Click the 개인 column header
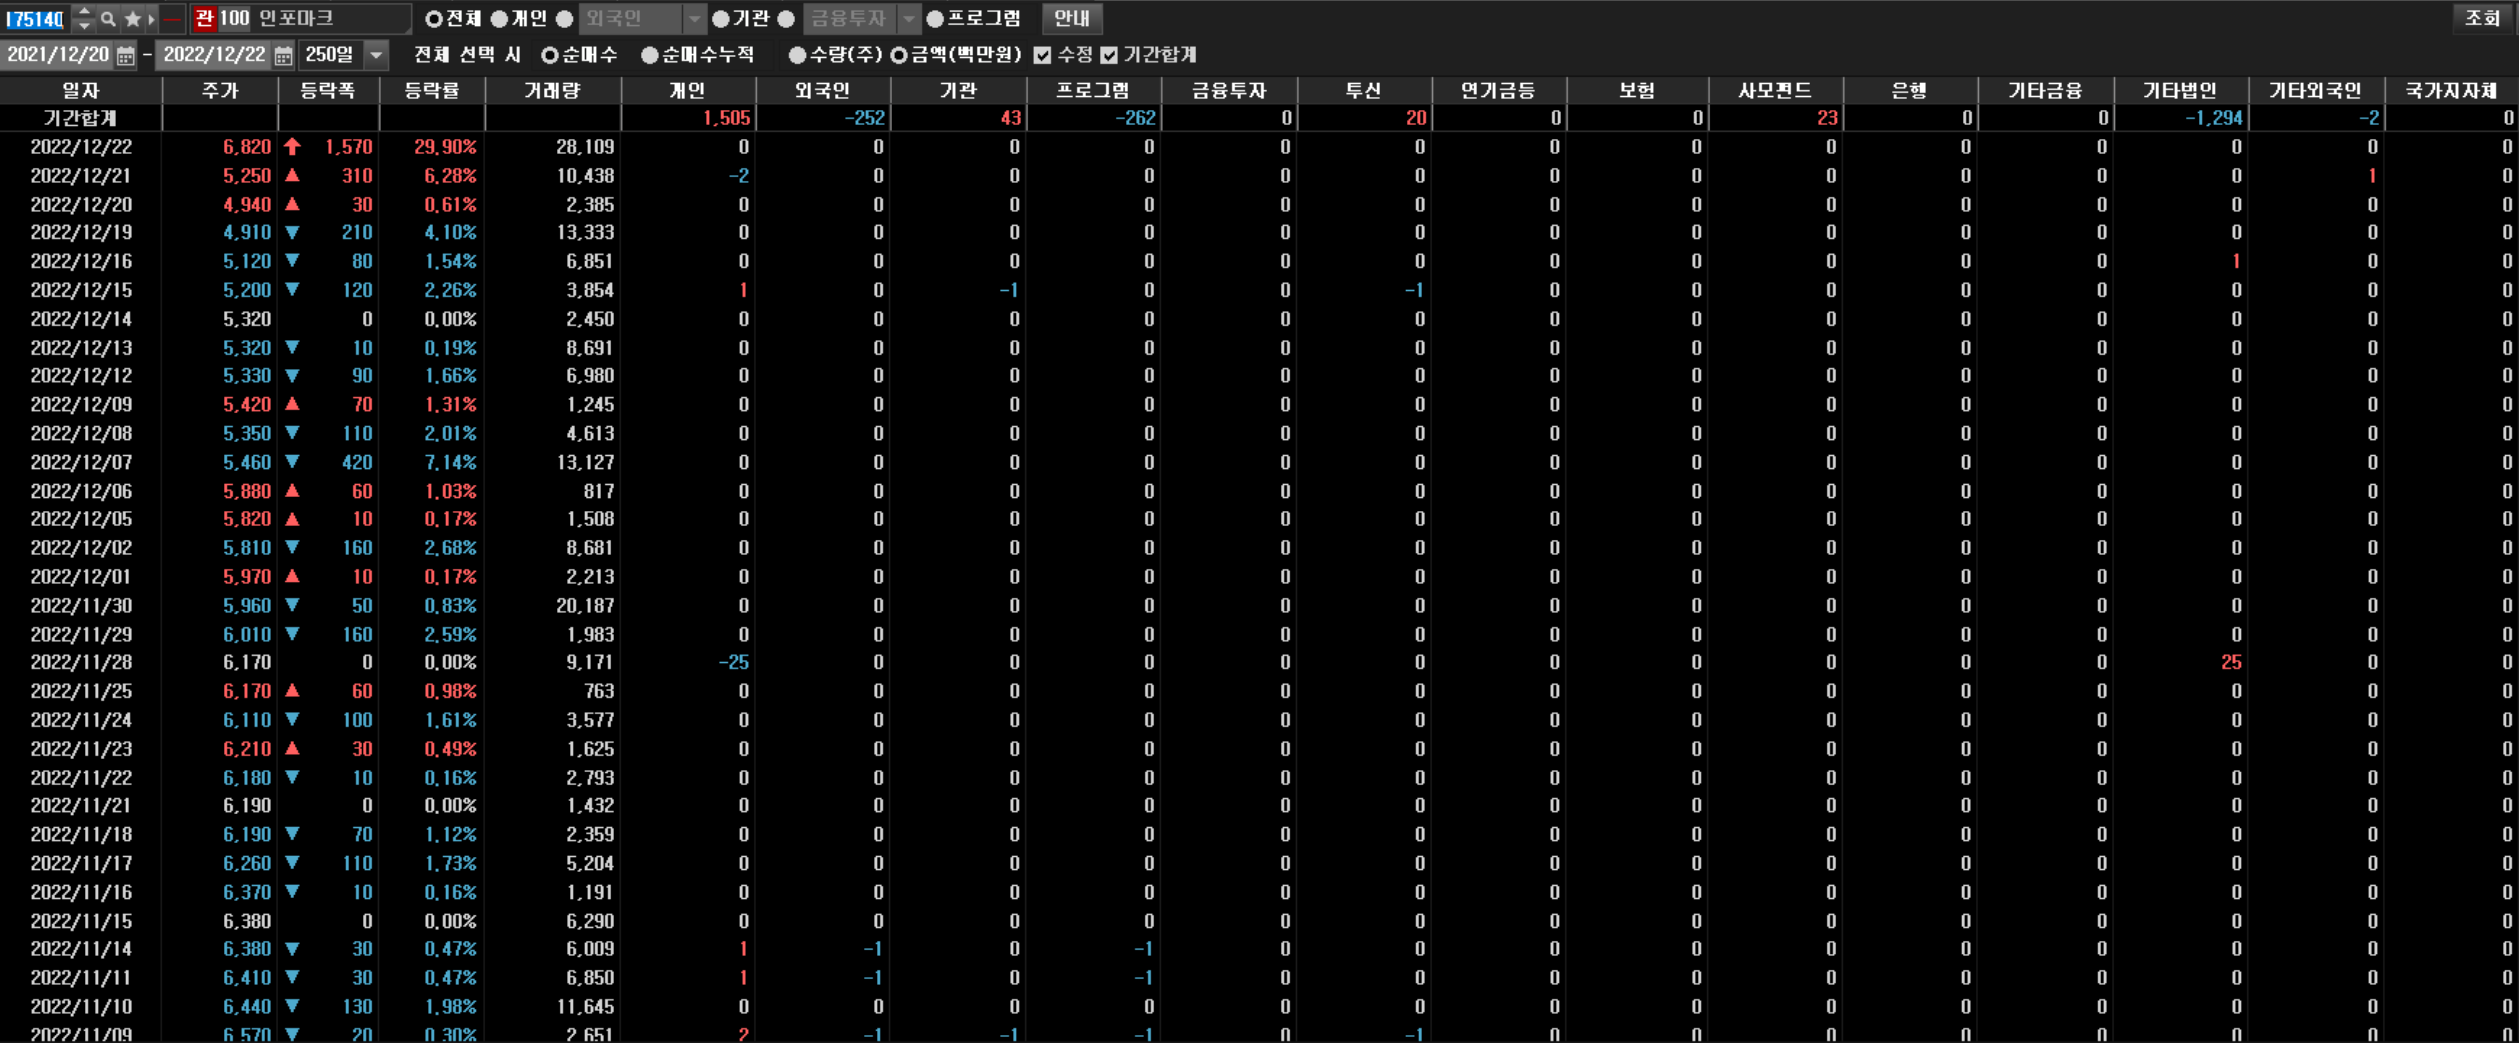Image resolution: width=2519 pixels, height=1043 pixels. pyautogui.click(x=688, y=90)
